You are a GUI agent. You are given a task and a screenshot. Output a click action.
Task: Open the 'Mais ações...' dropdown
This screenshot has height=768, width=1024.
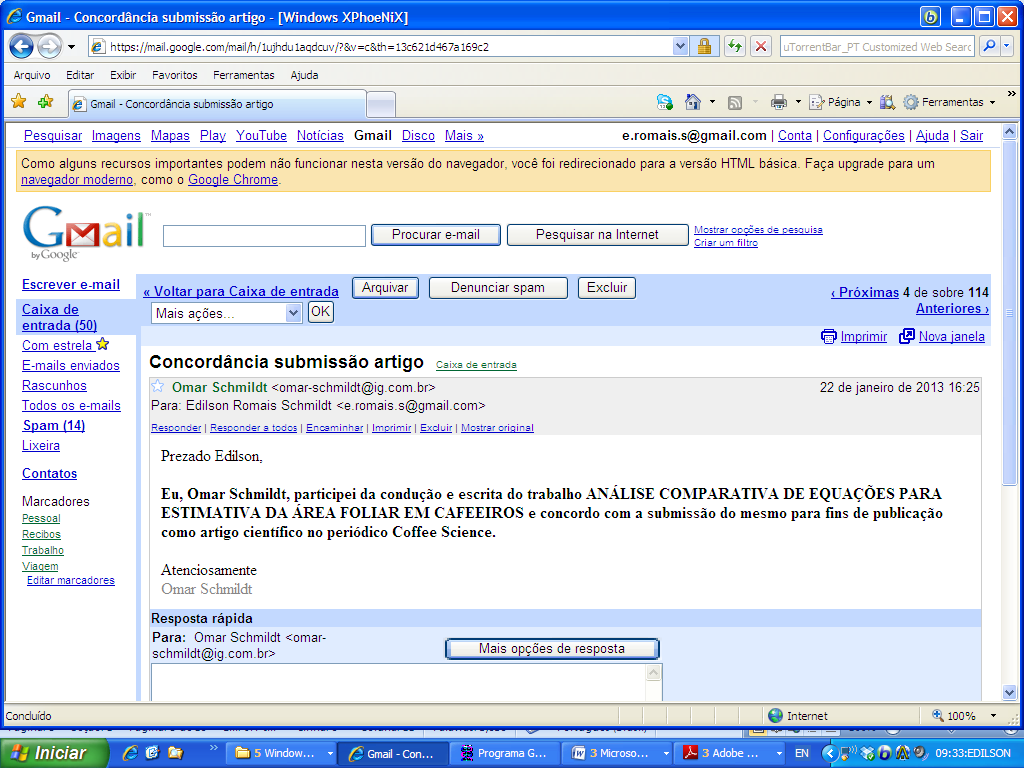(x=226, y=312)
